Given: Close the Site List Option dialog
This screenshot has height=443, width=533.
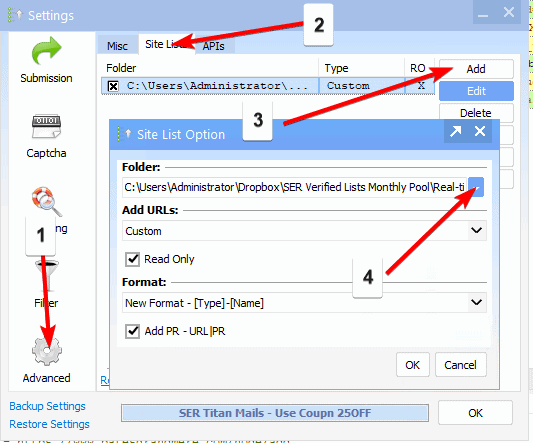Looking at the screenshot, I should click(x=480, y=131).
